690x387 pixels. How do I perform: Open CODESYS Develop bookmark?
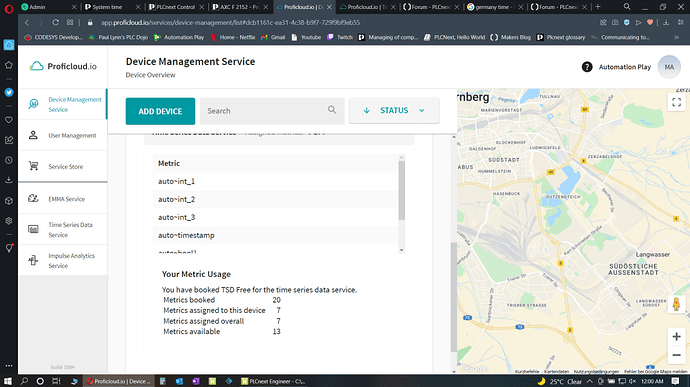pyautogui.click(x=54, y=37)
